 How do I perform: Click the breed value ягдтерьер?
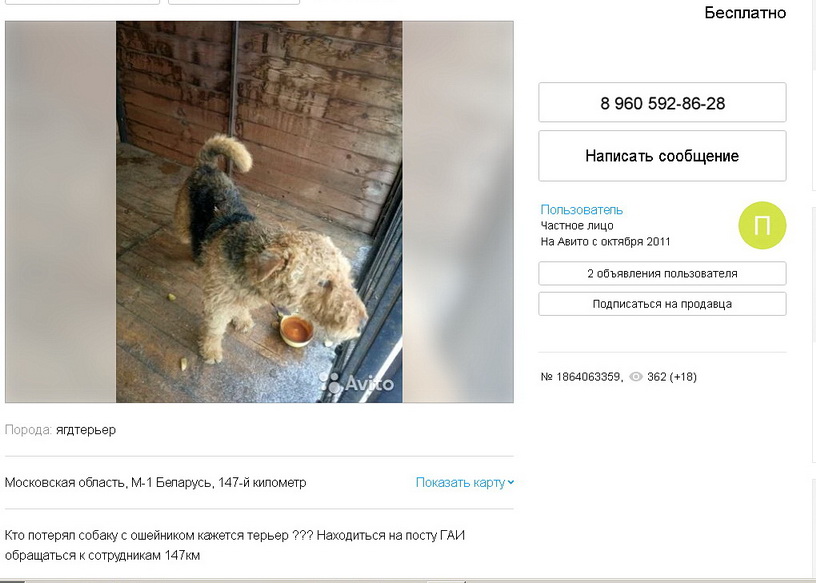[86, 430]
